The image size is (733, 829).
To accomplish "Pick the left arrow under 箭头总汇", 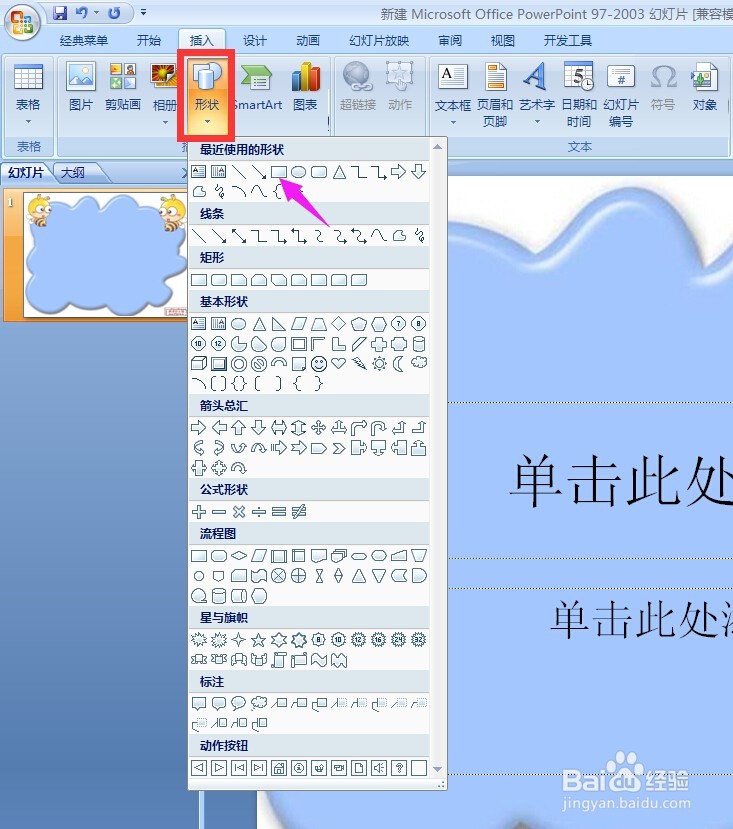I will [219, 427].
